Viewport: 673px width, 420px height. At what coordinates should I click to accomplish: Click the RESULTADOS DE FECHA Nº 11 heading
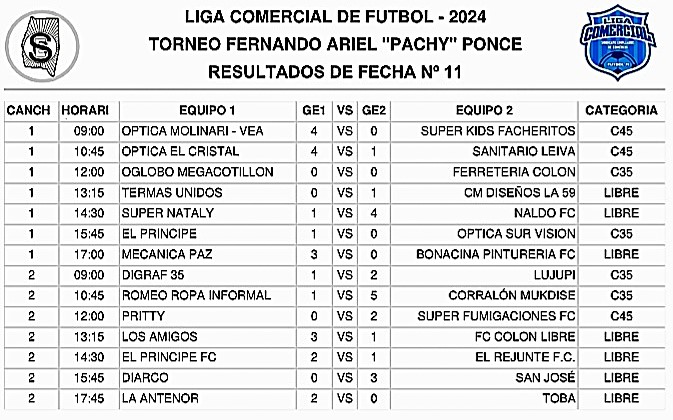[x=335, y=72]
